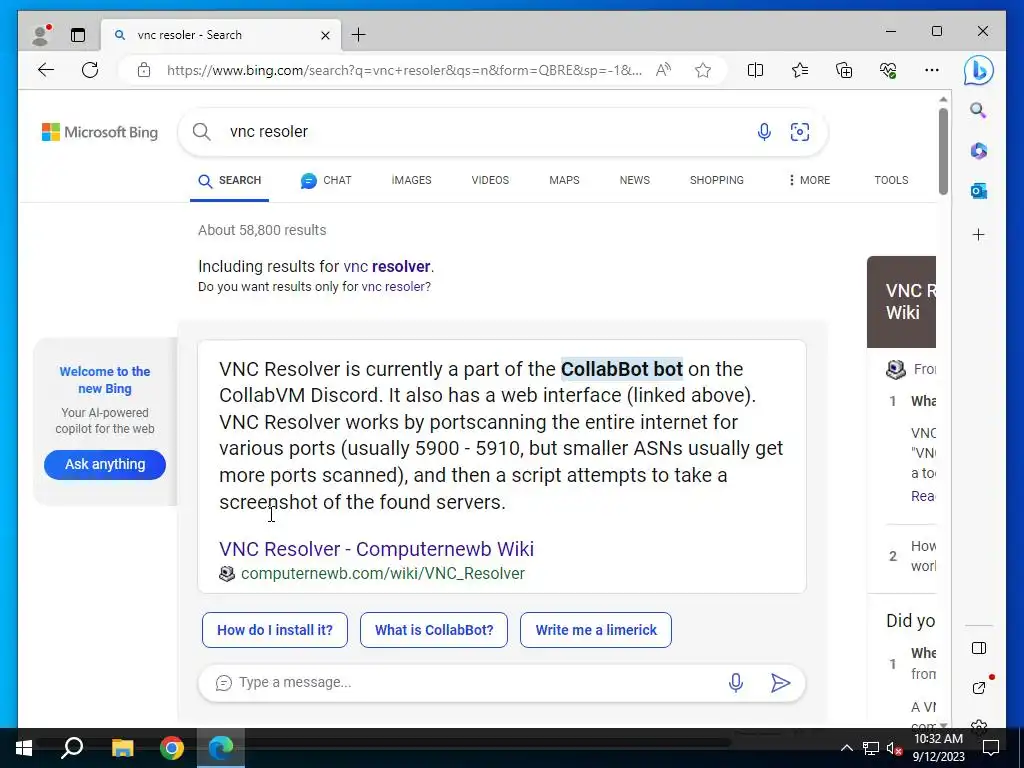View site information lock icon
The image size is (1024, 768).
144,70
